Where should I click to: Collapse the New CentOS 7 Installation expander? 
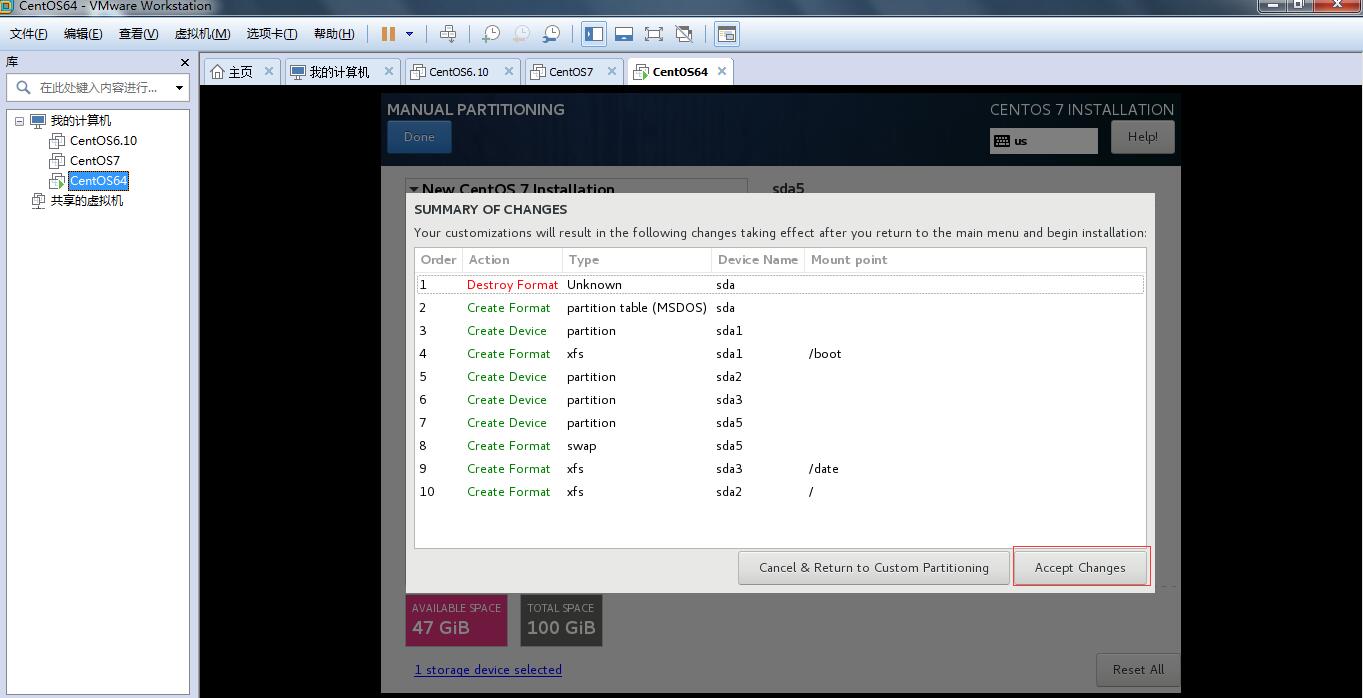tap(413, 188)
